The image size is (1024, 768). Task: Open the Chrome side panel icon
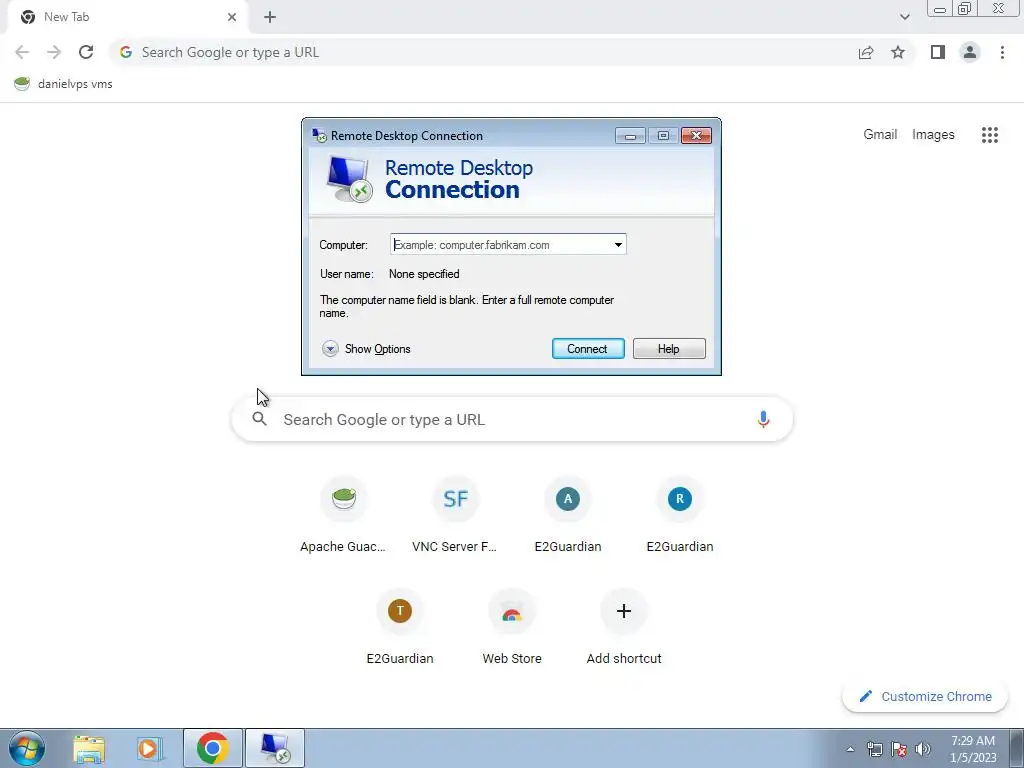938,52
